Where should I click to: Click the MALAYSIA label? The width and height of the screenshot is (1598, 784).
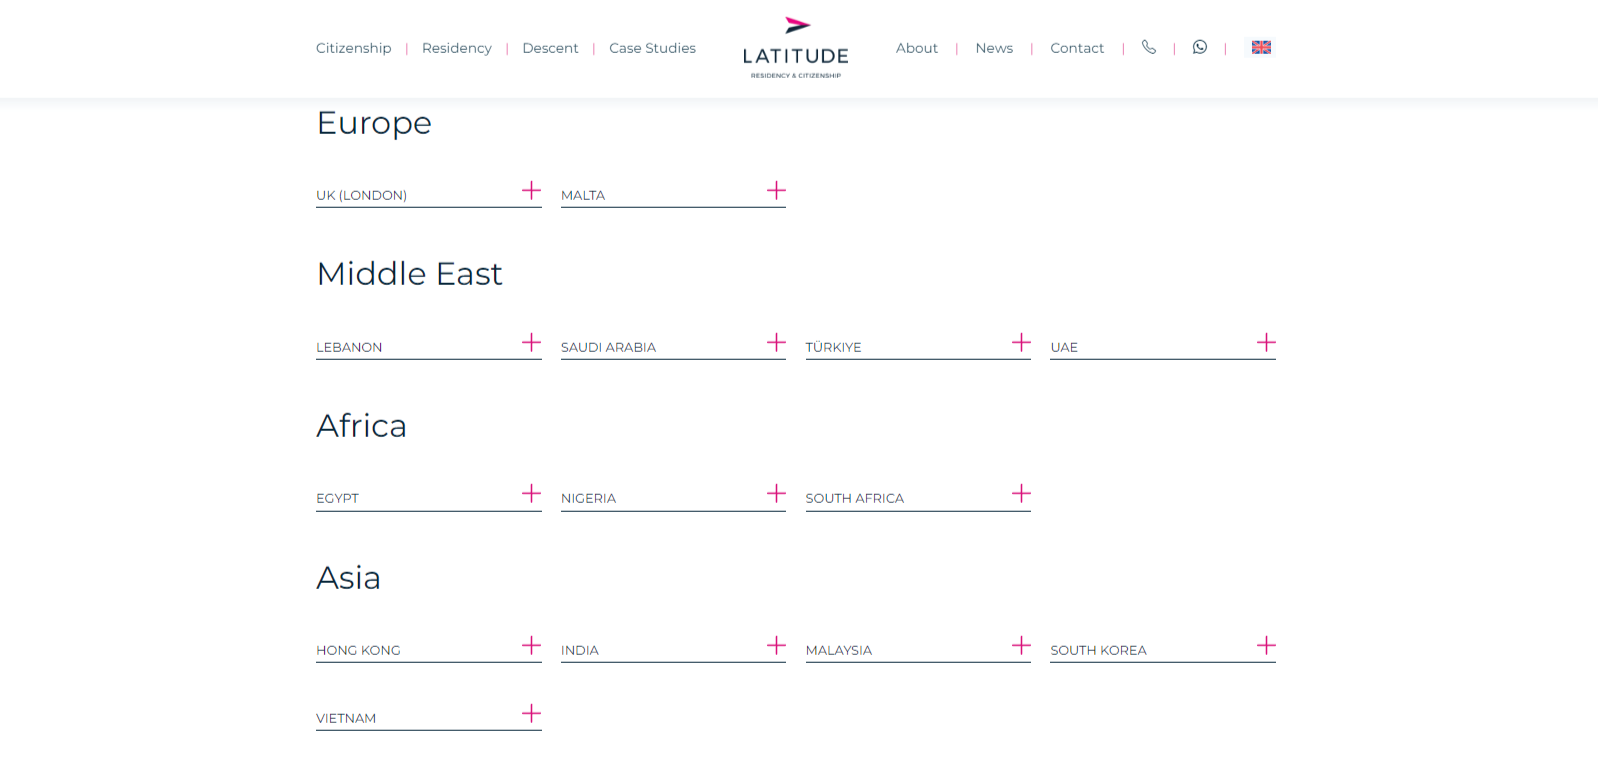pyautogui.click(x=839, y=650)
